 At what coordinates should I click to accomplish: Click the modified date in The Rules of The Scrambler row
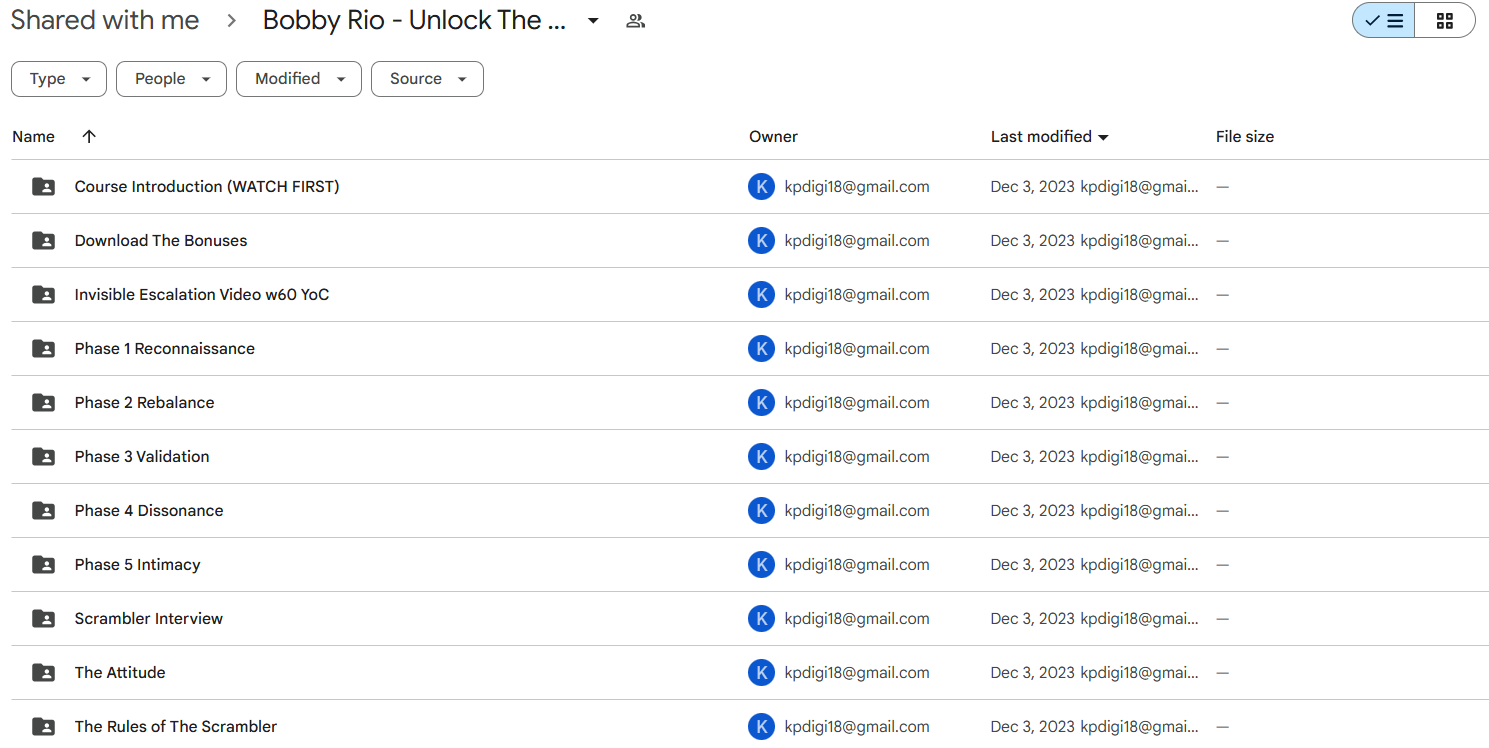point(1033,727)
